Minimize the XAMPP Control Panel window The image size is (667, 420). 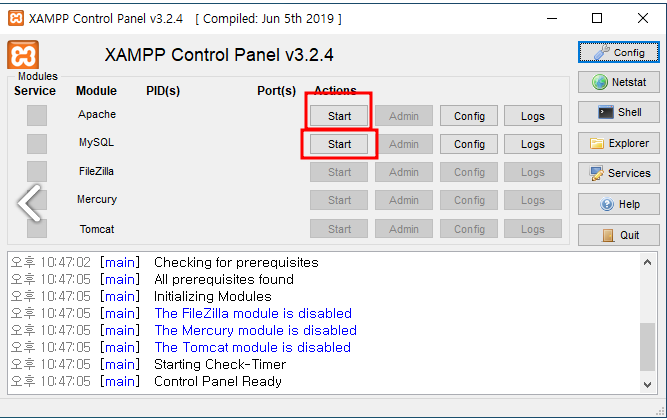point(552,18)
